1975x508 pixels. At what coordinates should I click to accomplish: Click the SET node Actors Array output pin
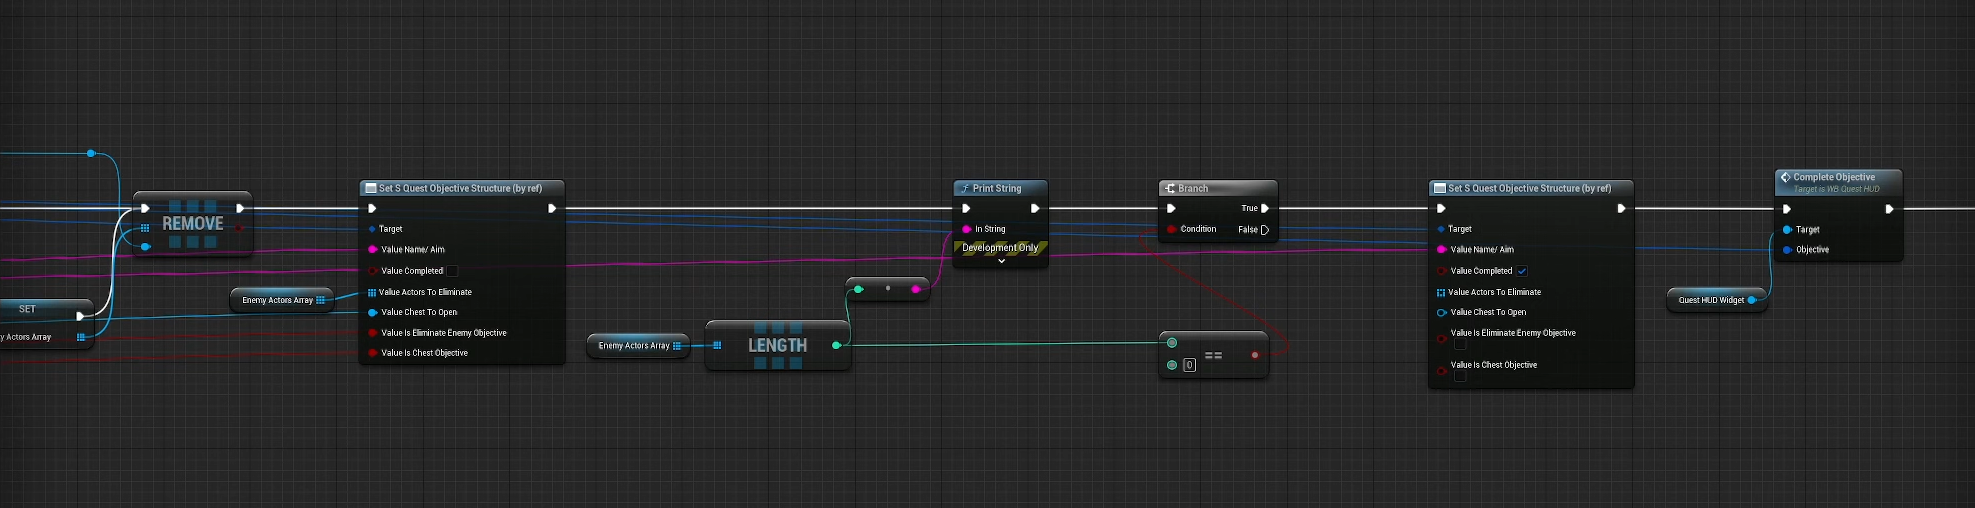[81, 337]
